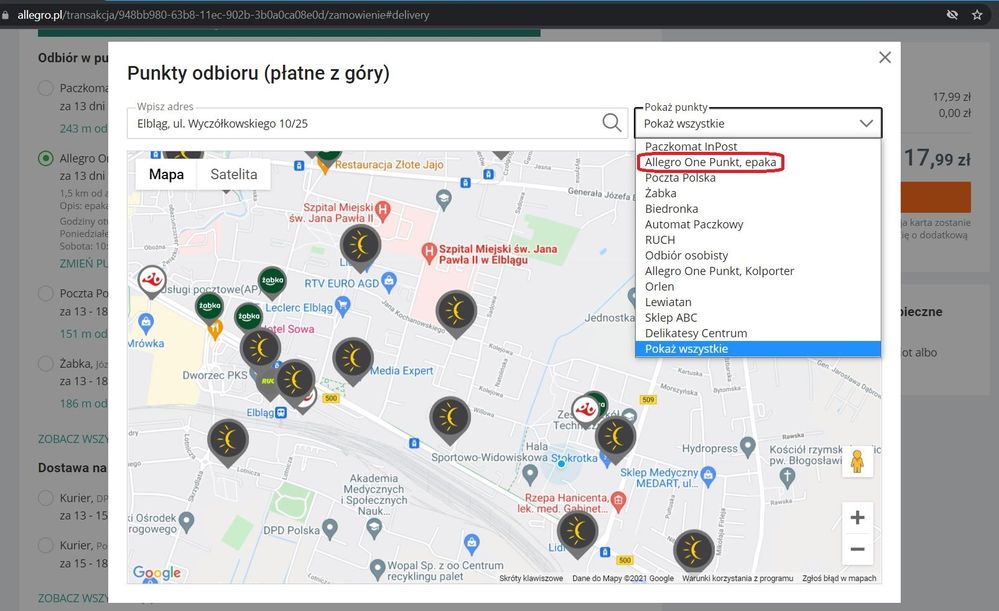Click the ZMIEŃ link under Allegro One
This screenshot has height=611, width=999.
tap(83, 263)
